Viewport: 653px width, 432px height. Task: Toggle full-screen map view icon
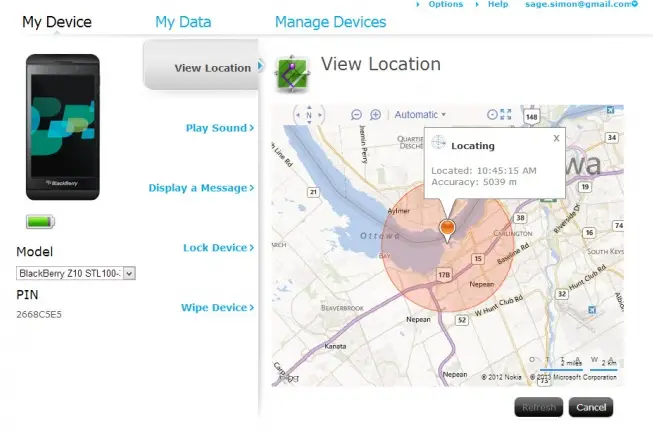(x=506, y=114)
